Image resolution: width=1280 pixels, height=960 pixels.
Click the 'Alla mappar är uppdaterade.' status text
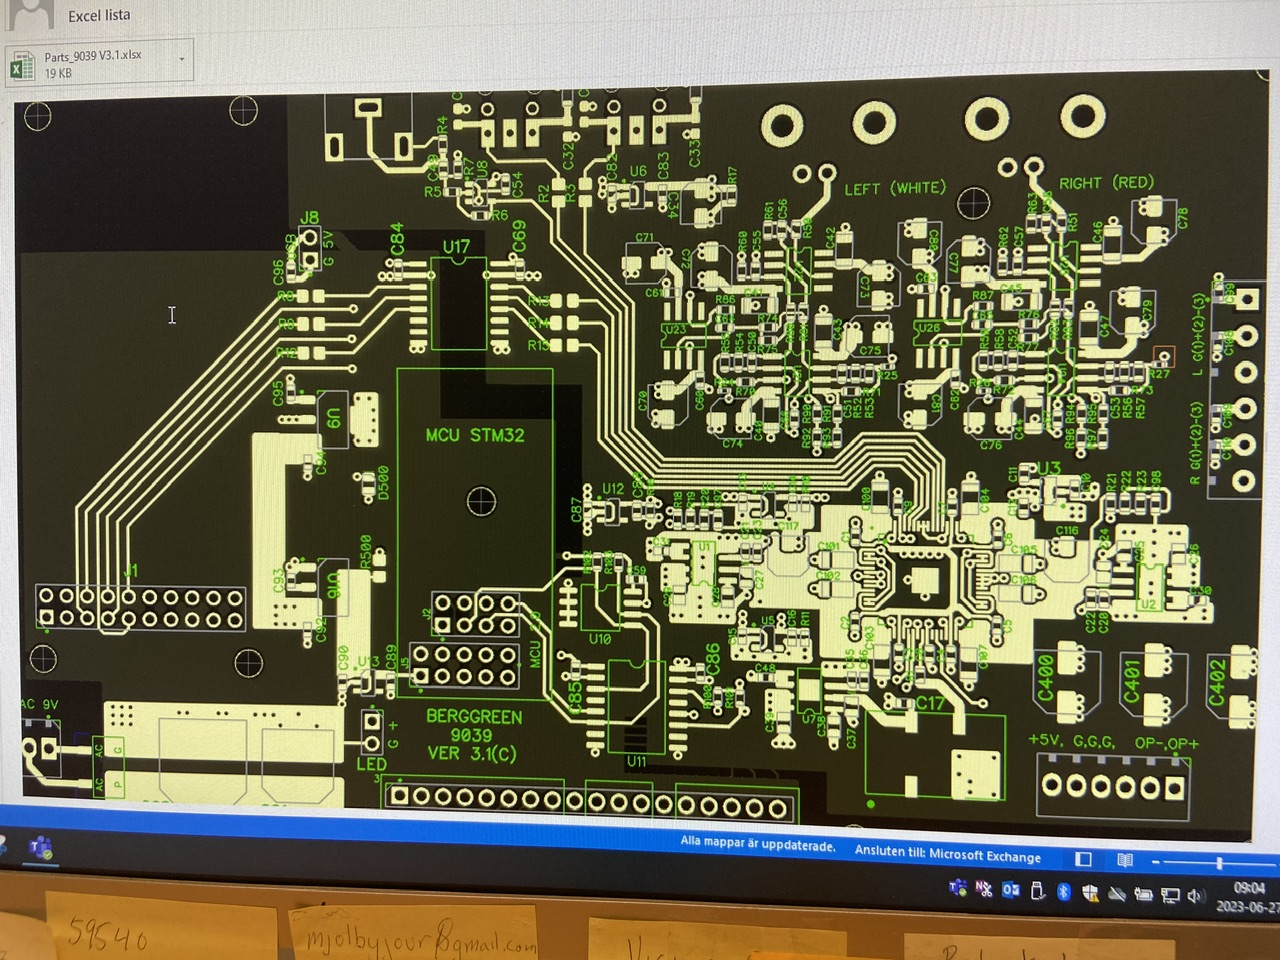(757, 844)
